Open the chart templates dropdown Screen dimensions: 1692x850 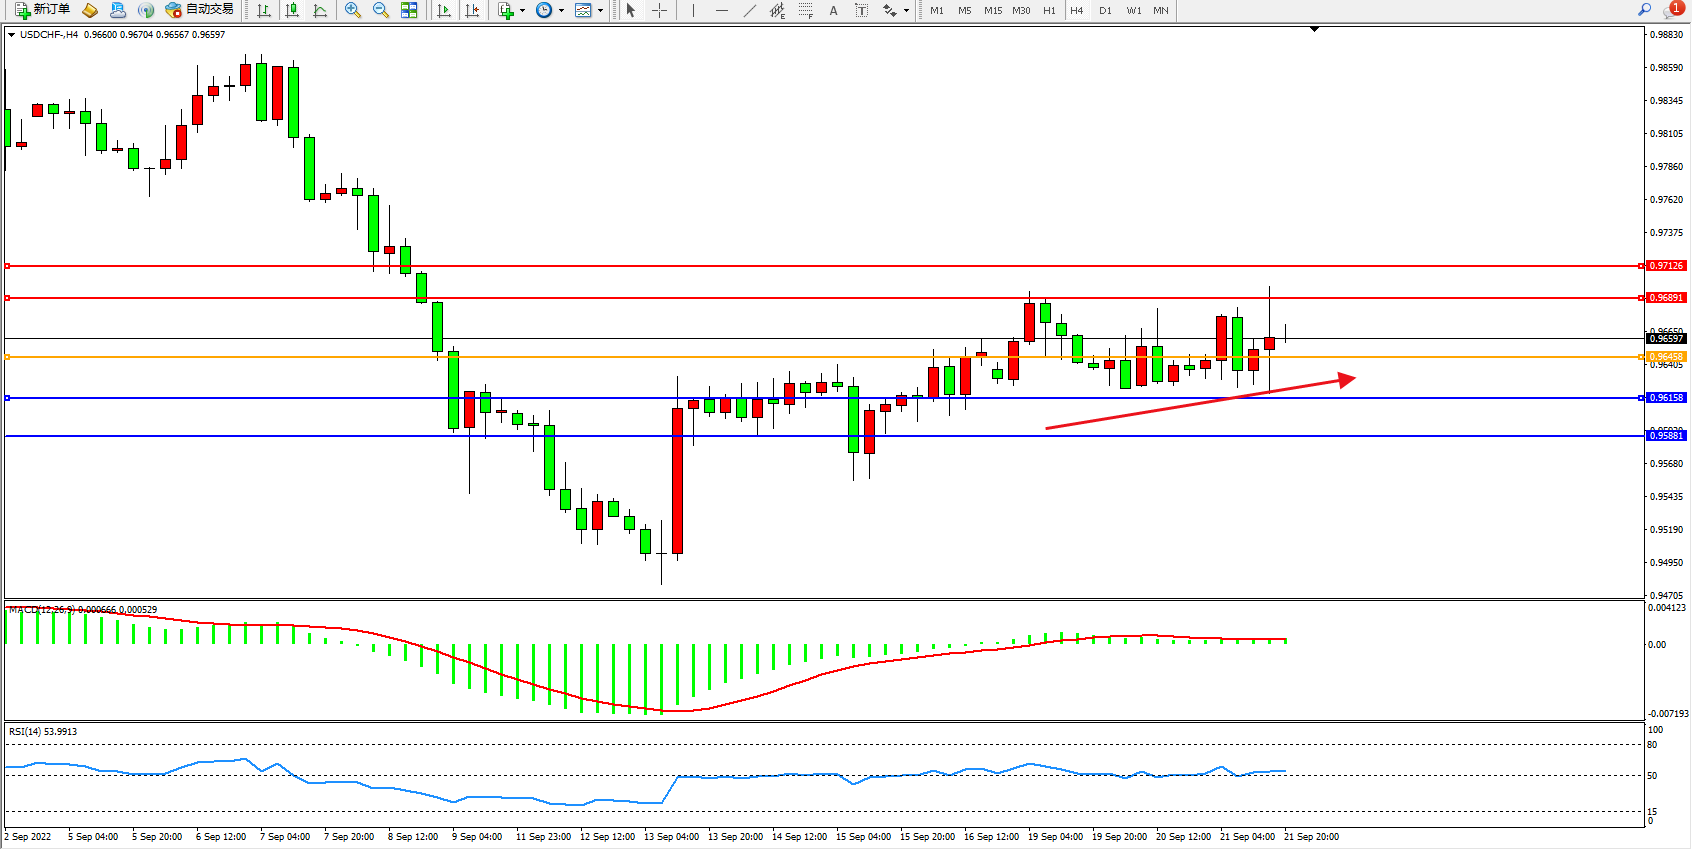tap(600, 11)
